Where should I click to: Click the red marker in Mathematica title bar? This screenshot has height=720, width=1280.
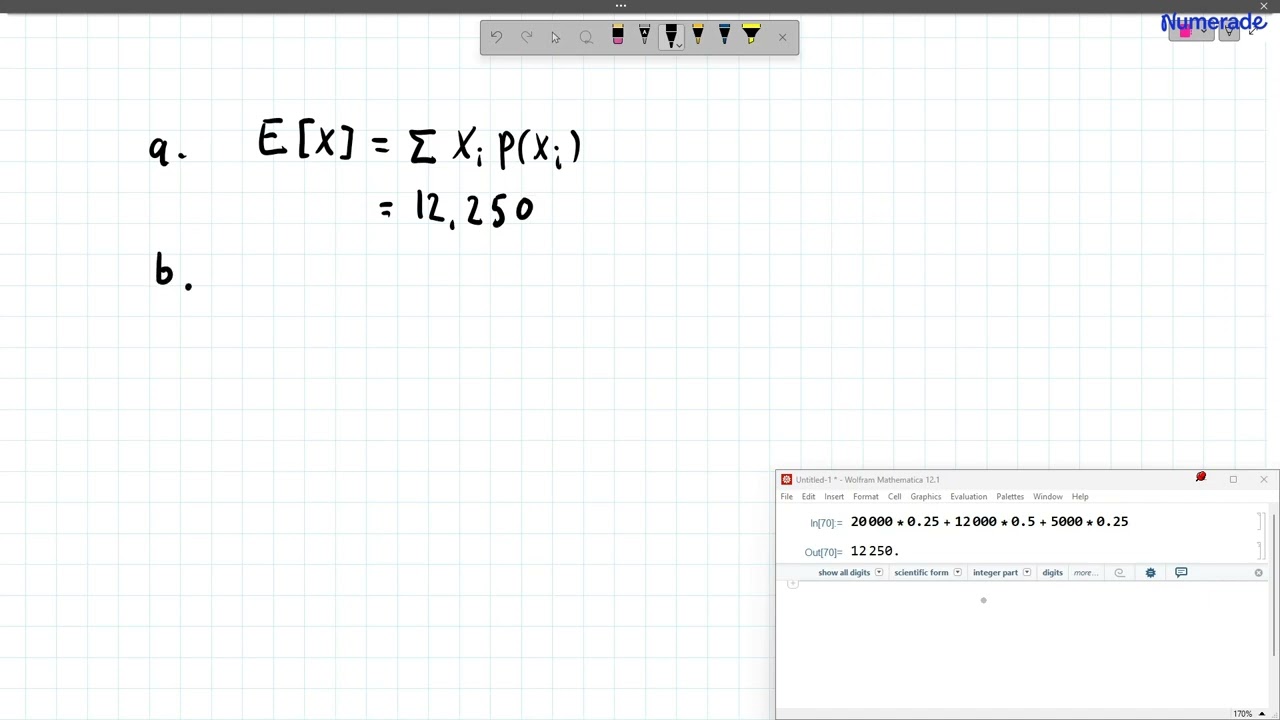click(x=1201, y=478)
